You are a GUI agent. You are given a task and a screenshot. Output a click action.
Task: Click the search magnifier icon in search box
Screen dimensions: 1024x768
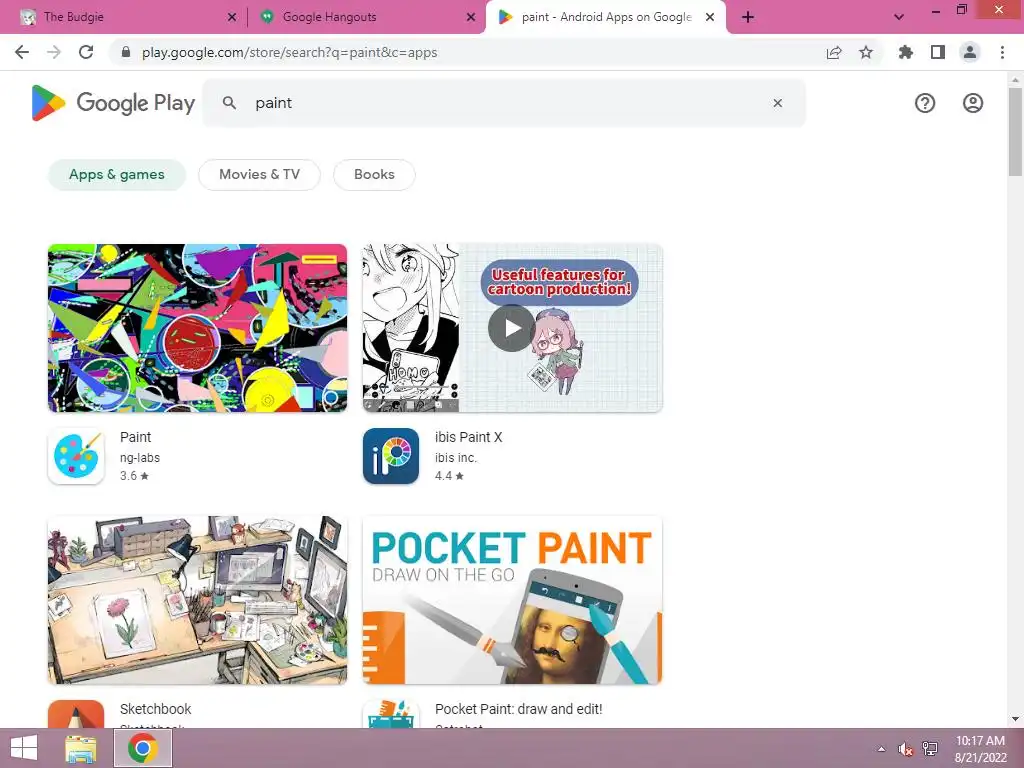point(229,103)
